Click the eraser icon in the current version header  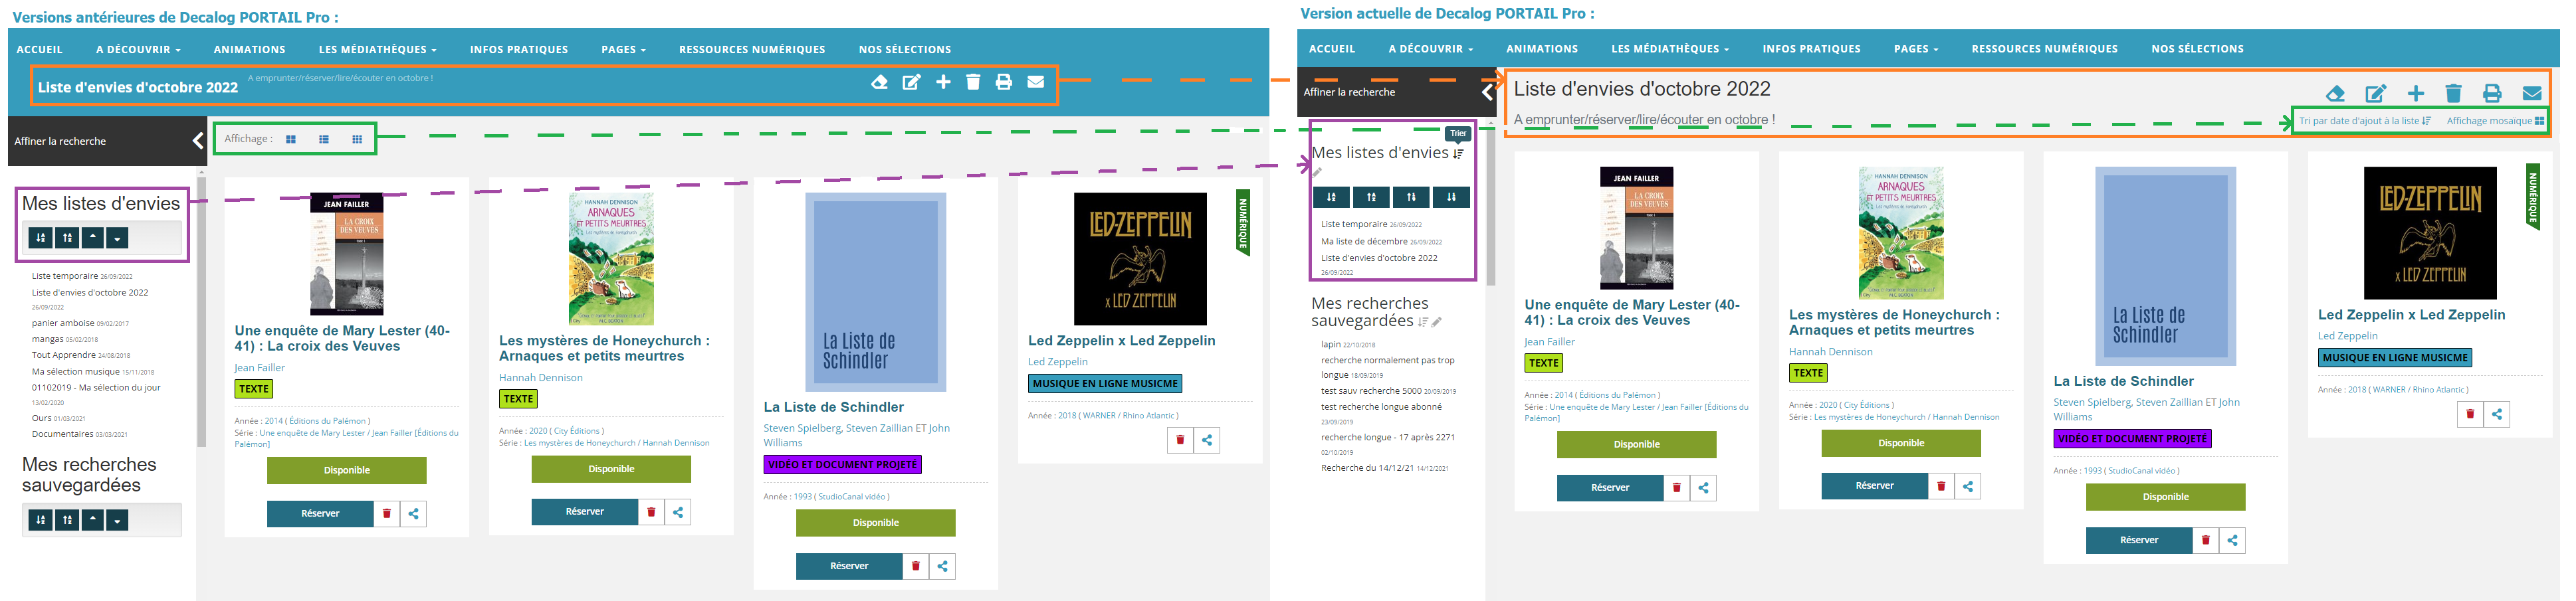(2335, 93)
